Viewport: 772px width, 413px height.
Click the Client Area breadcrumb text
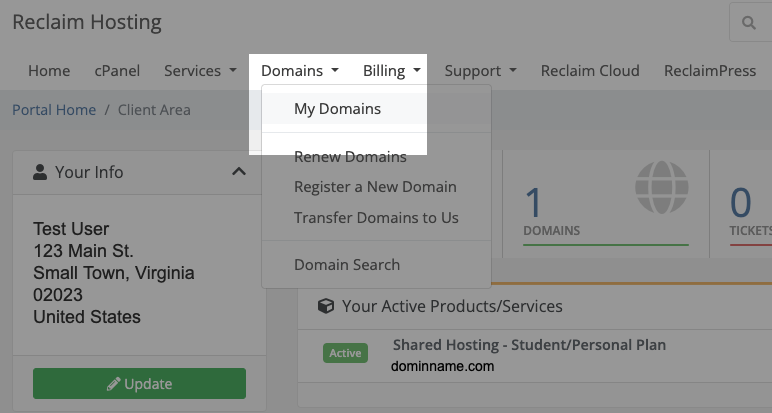154,110
